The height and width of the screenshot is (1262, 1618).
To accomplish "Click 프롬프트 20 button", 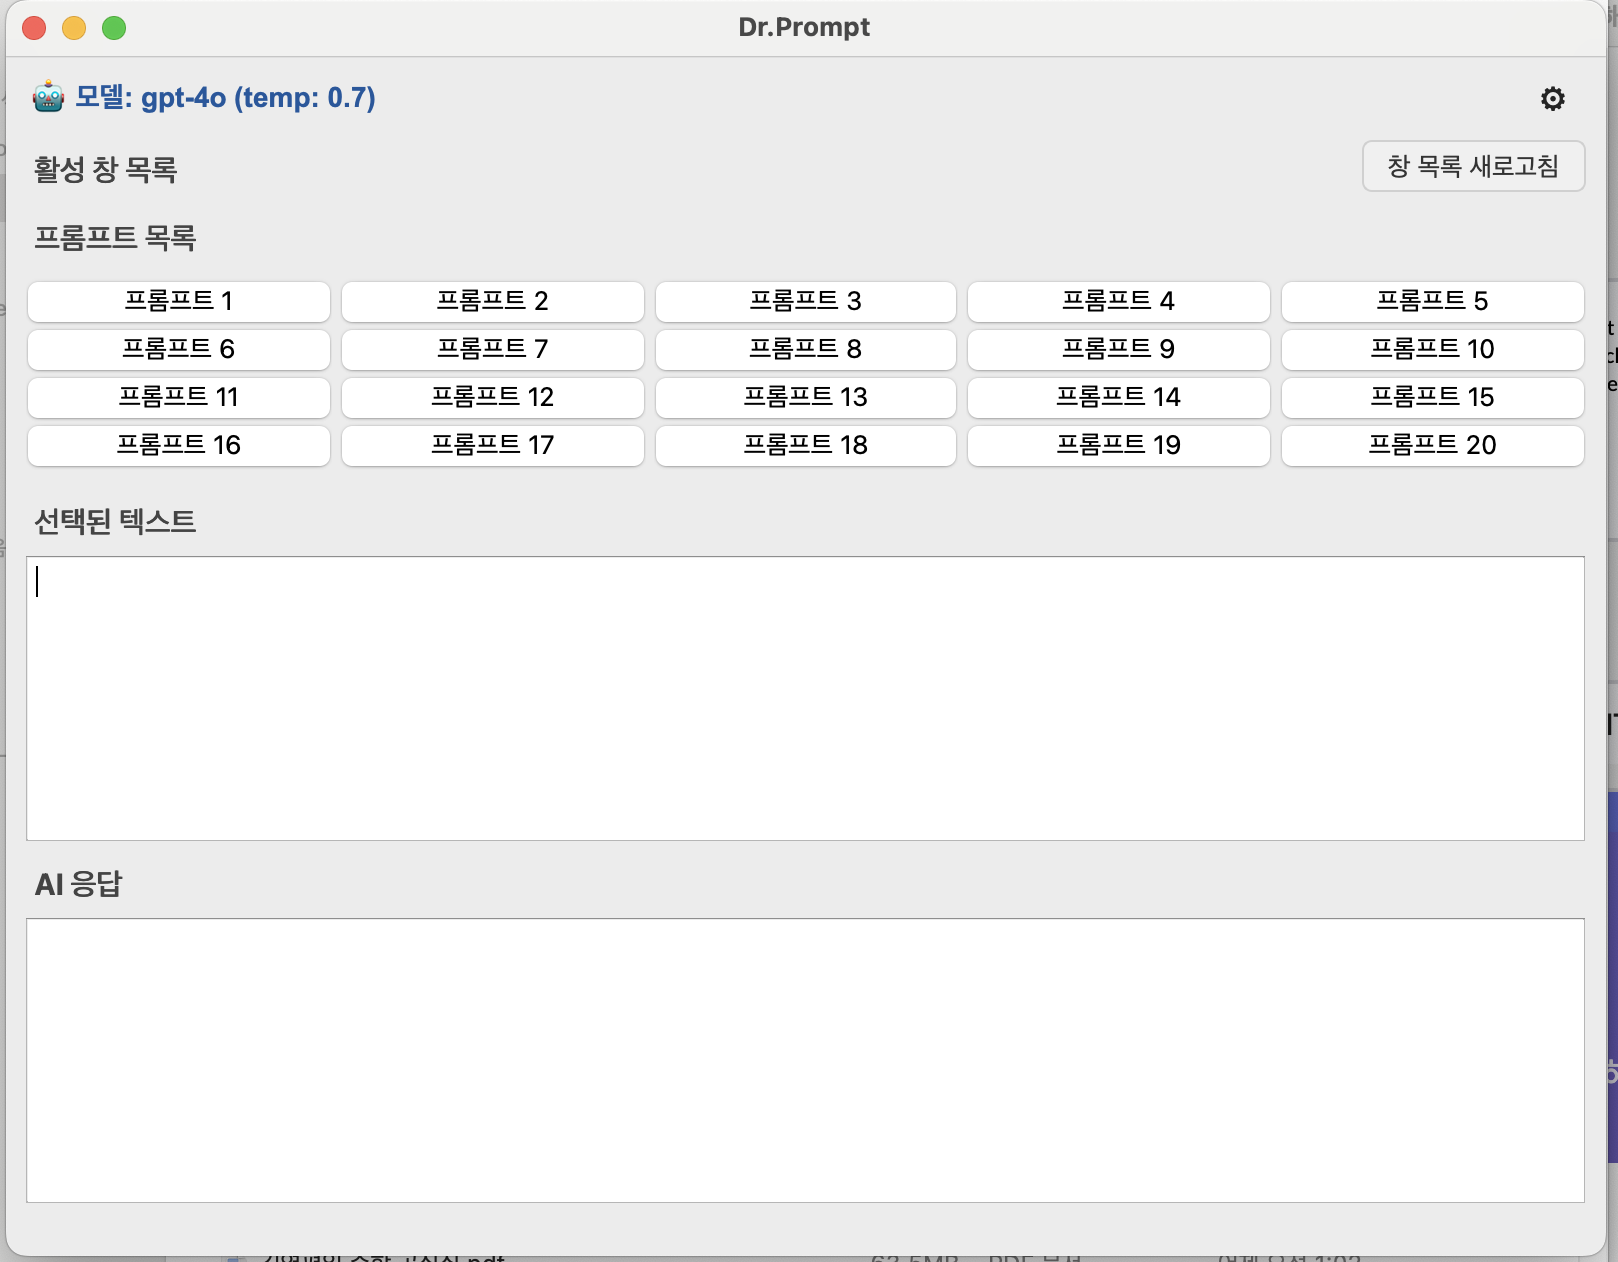I will (x=1432, y=445).
